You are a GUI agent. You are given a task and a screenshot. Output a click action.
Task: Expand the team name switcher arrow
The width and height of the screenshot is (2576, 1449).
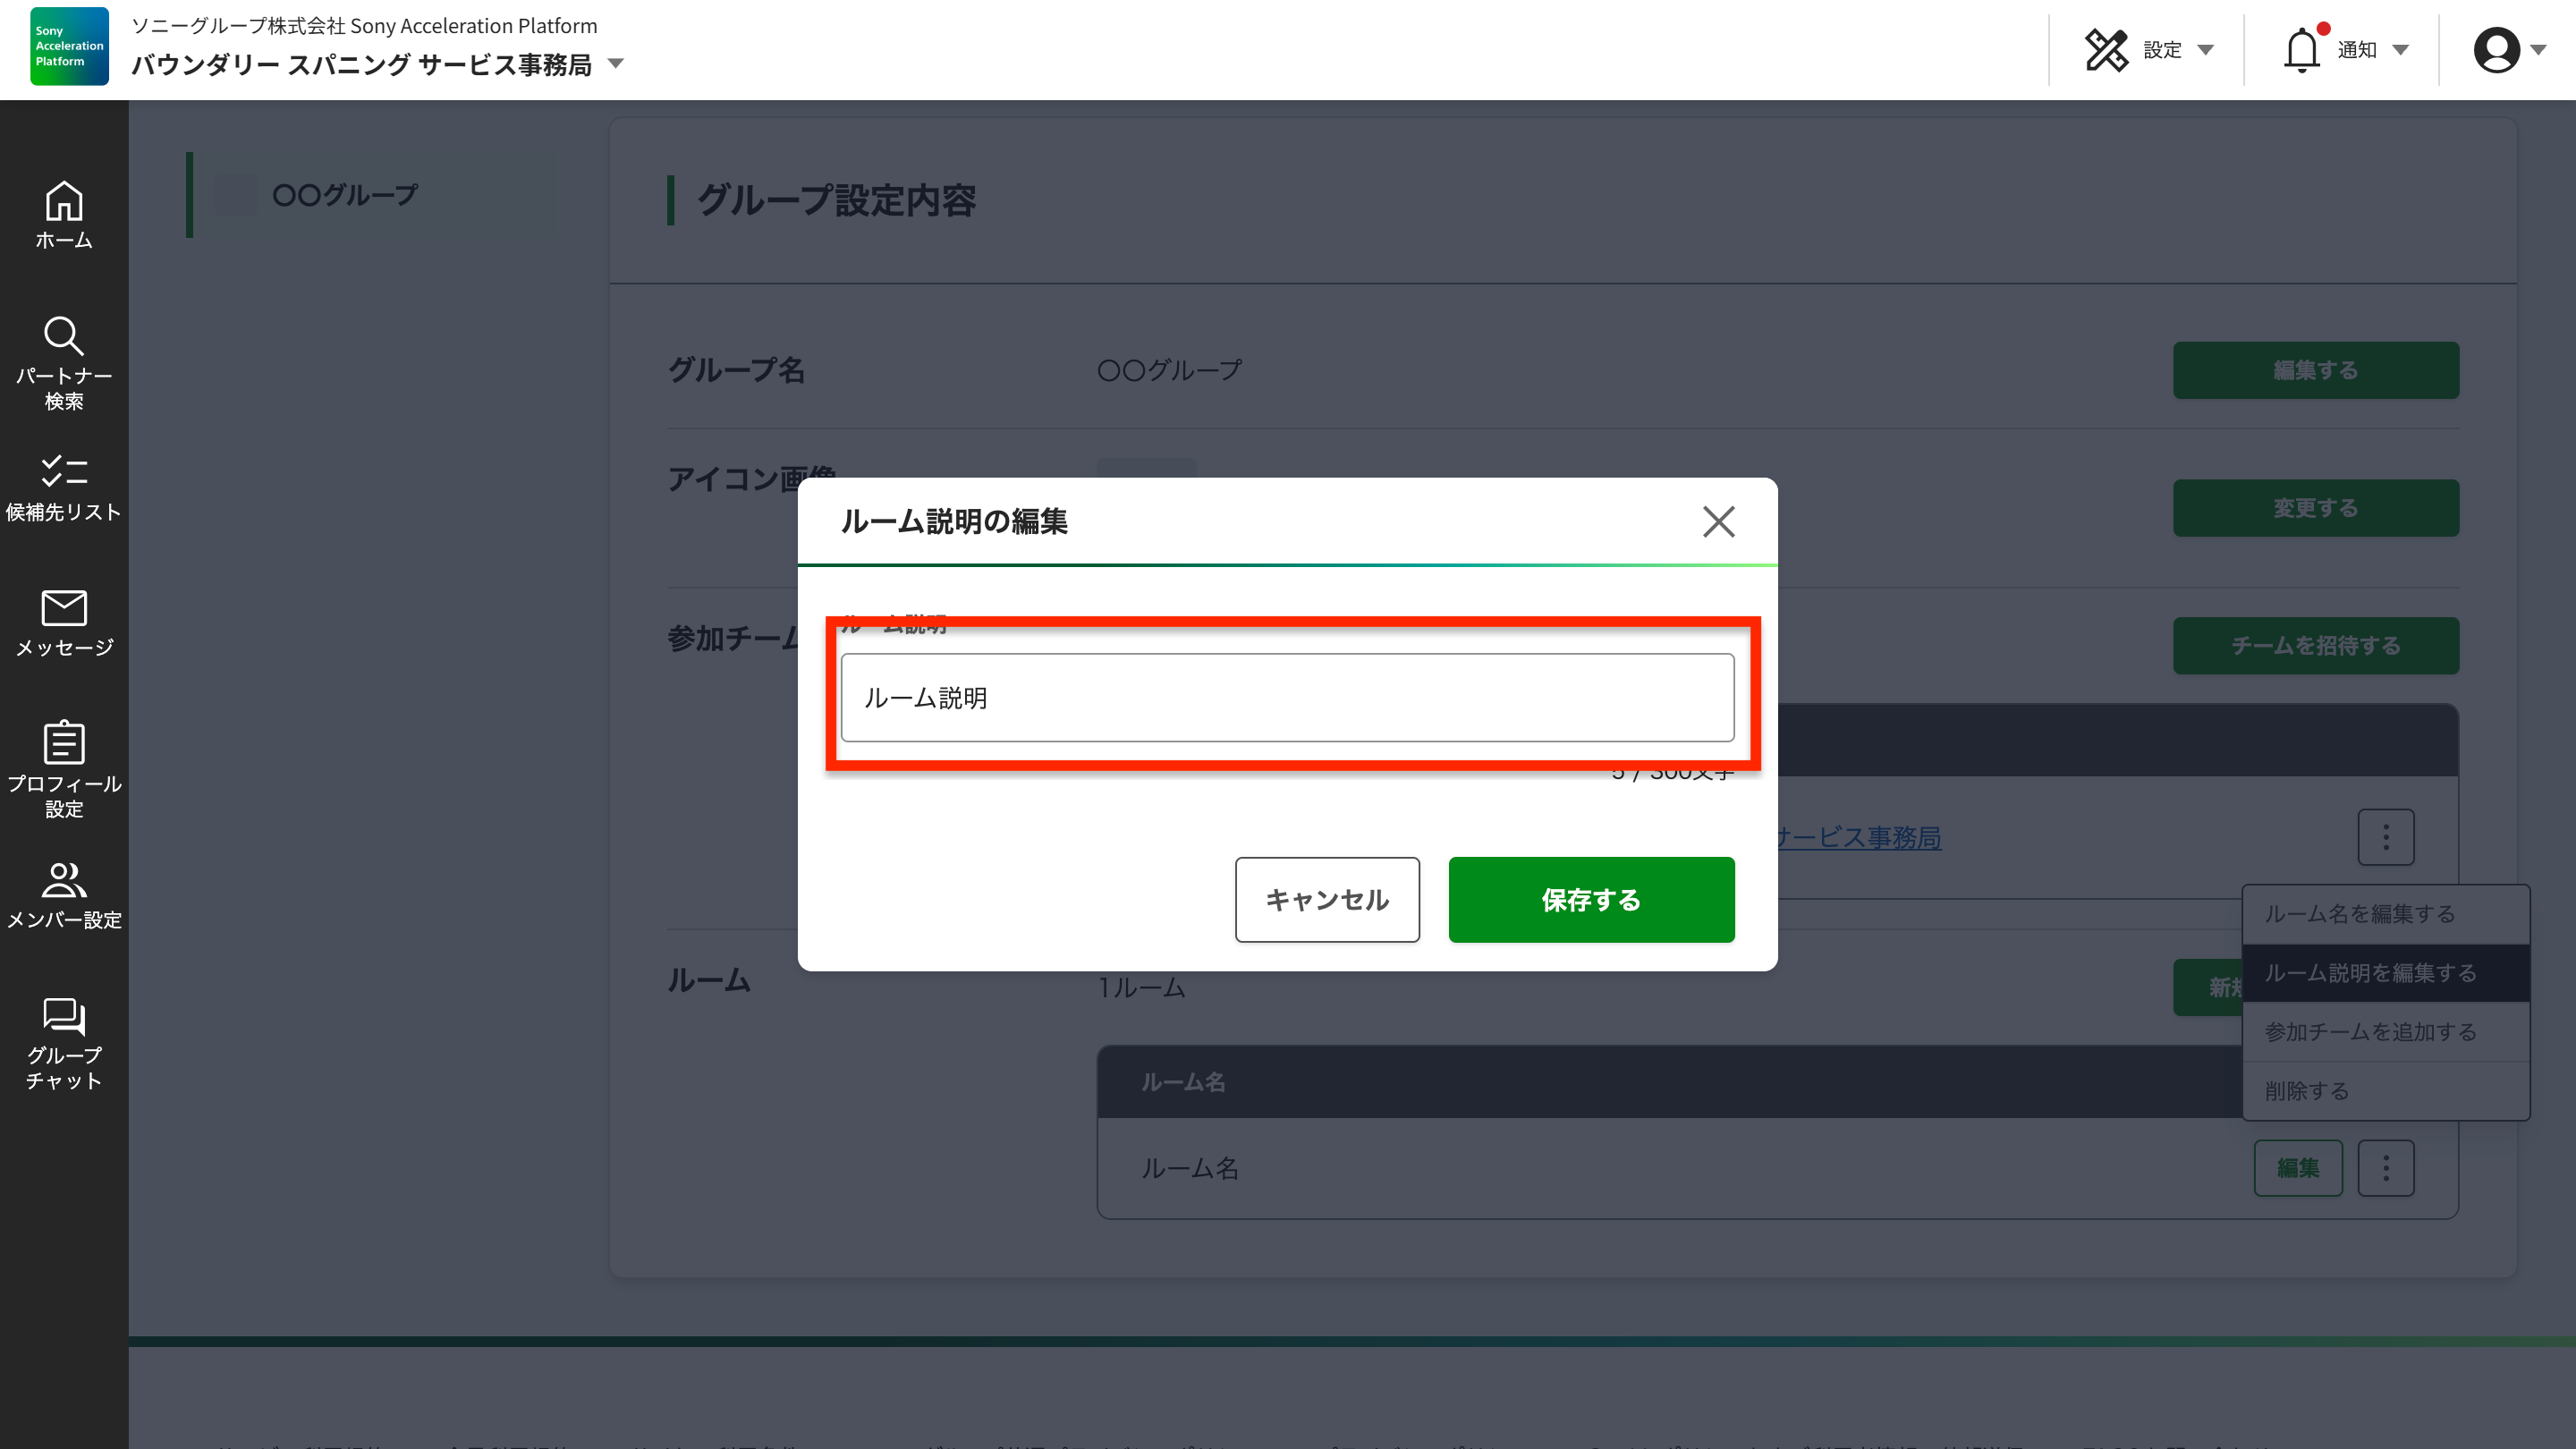click(x=616, y=64)
